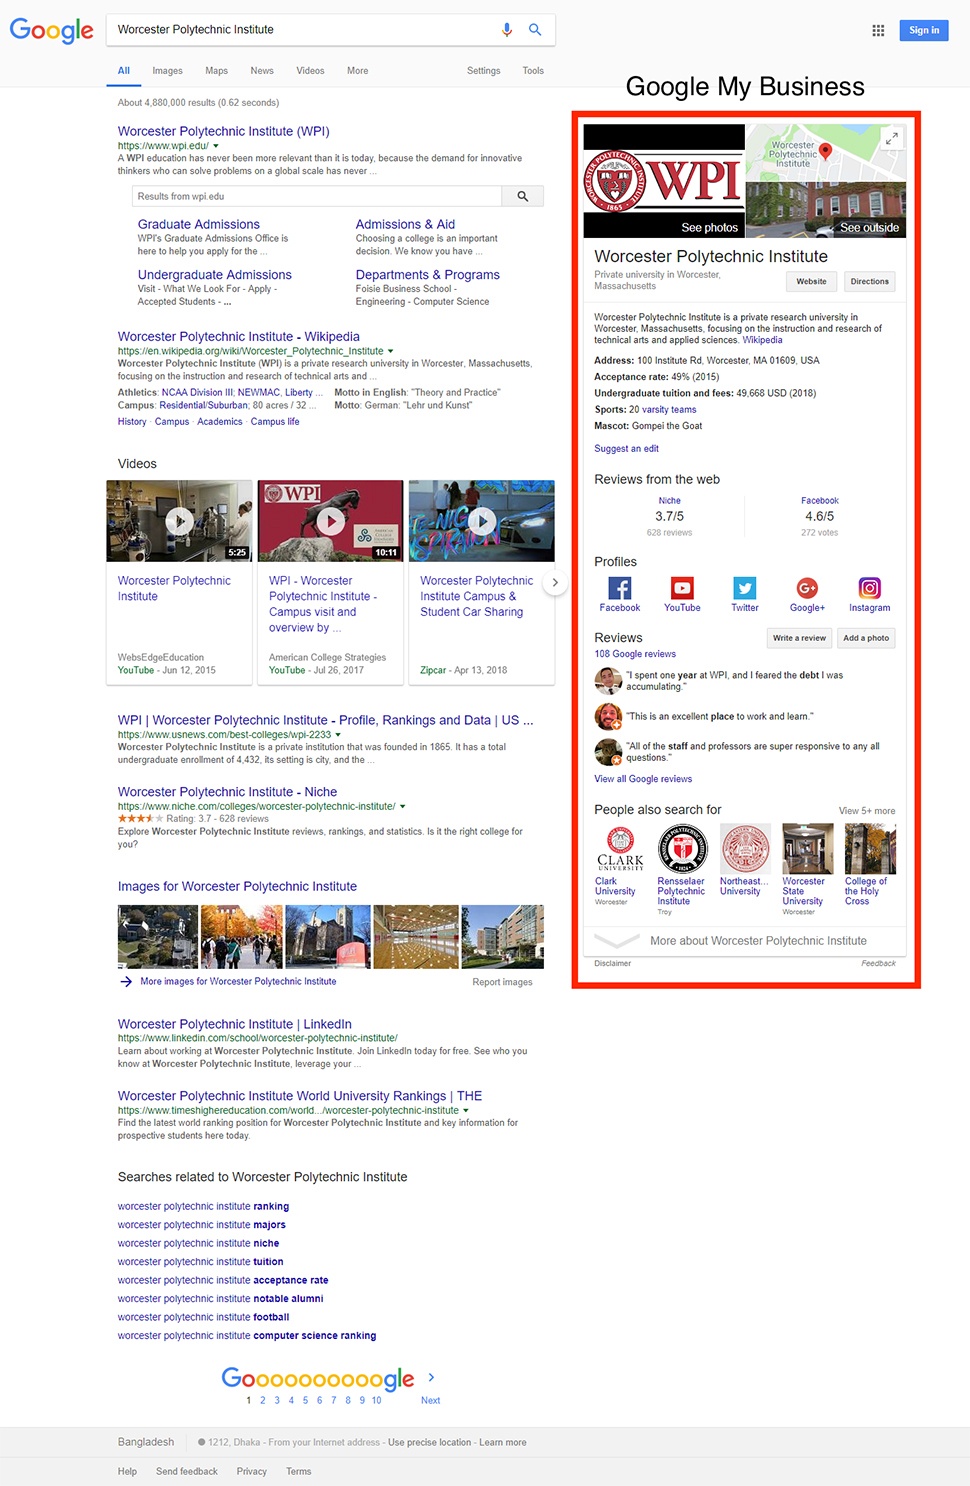Click the Google logo at top left
Image resolution: width=970 pixels, height=1486 pixels.
click(x=52, y=30)
